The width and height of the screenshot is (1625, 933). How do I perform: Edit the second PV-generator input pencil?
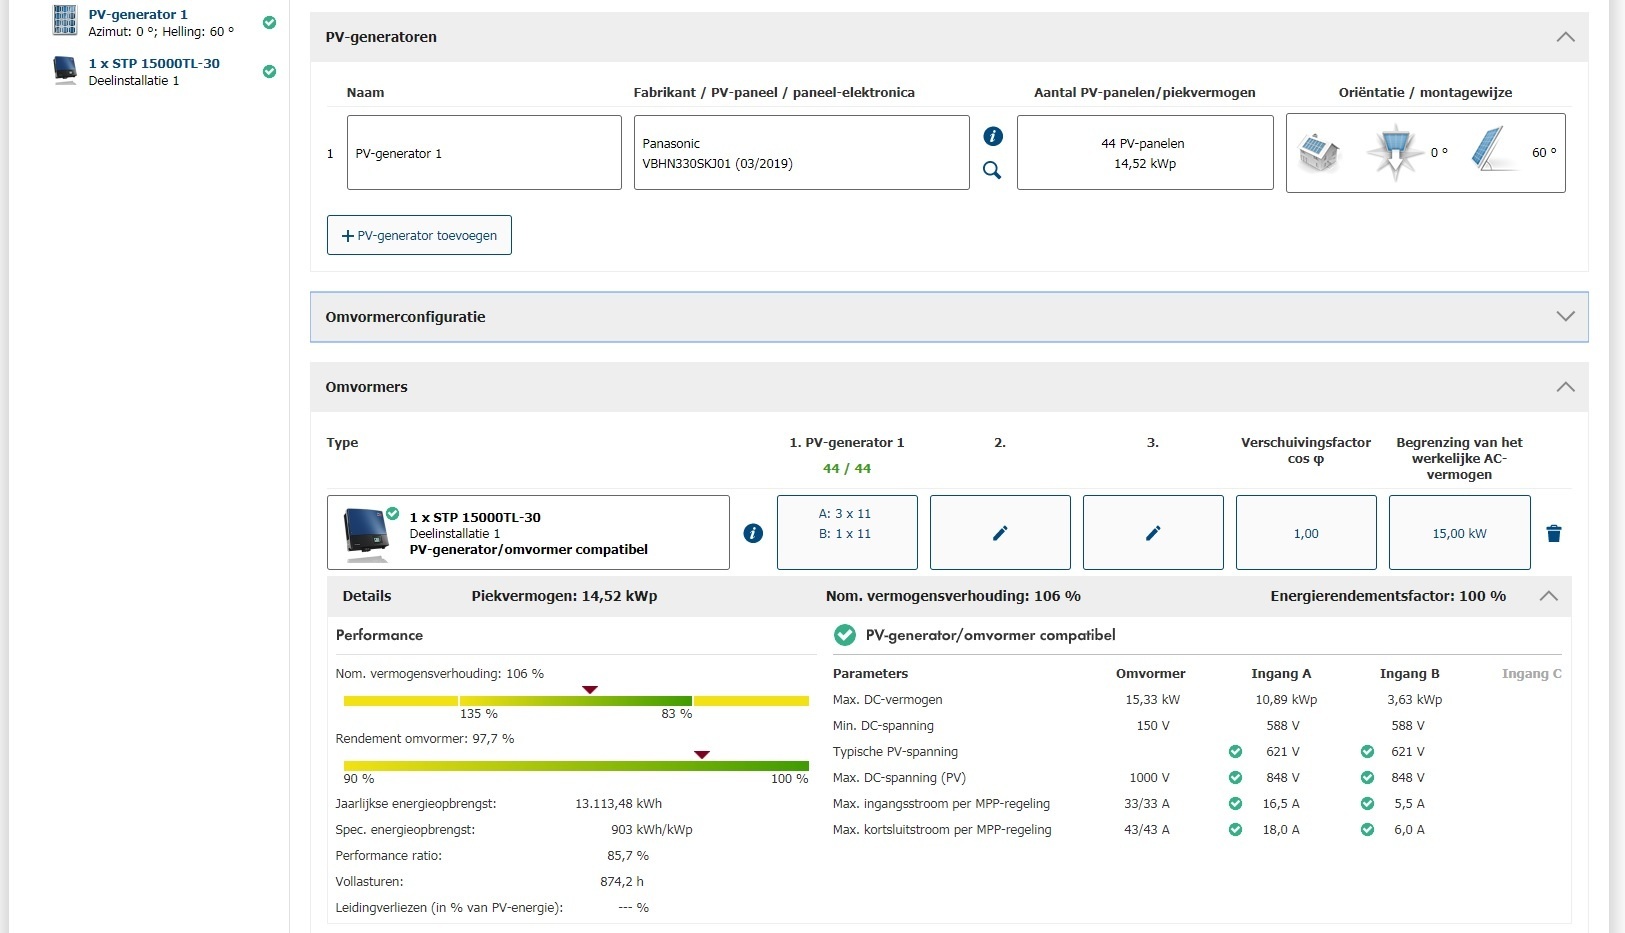point(1000,533)
